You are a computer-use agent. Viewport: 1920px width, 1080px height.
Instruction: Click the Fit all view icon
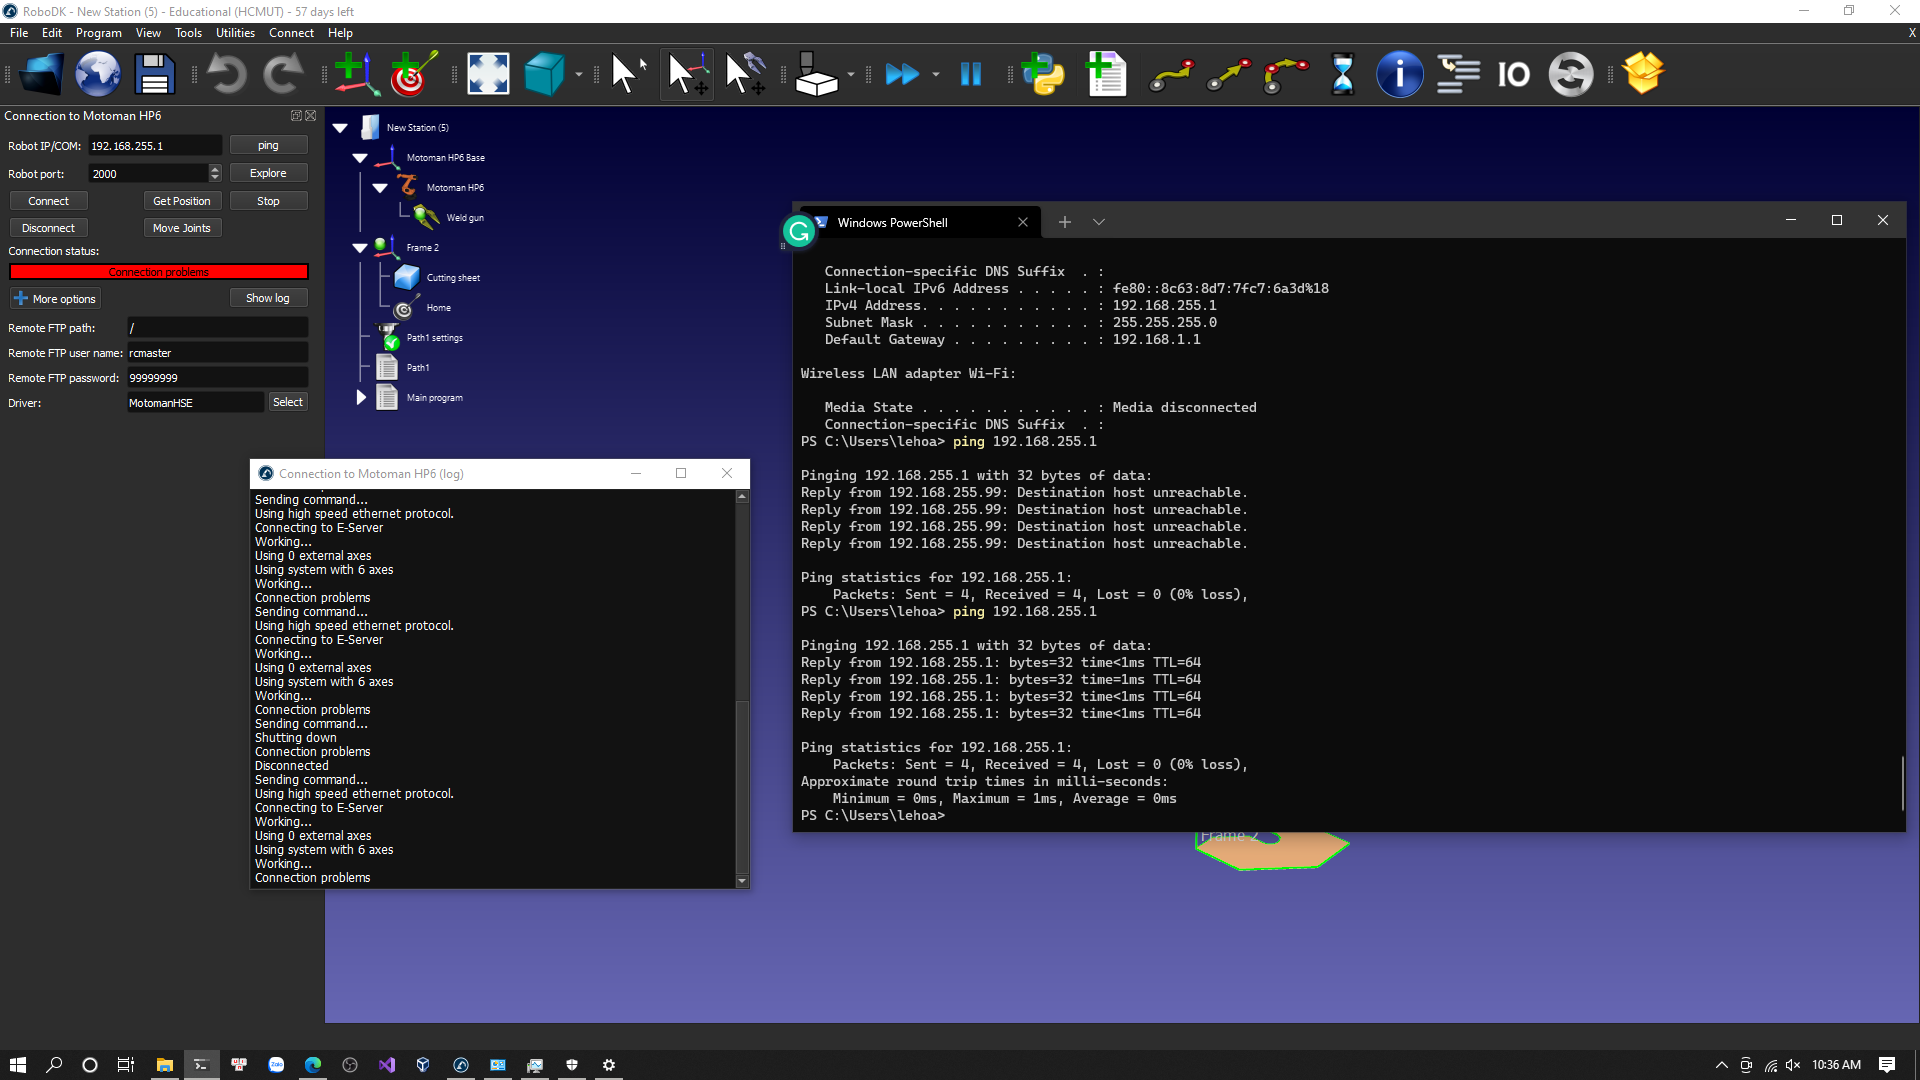488,74
